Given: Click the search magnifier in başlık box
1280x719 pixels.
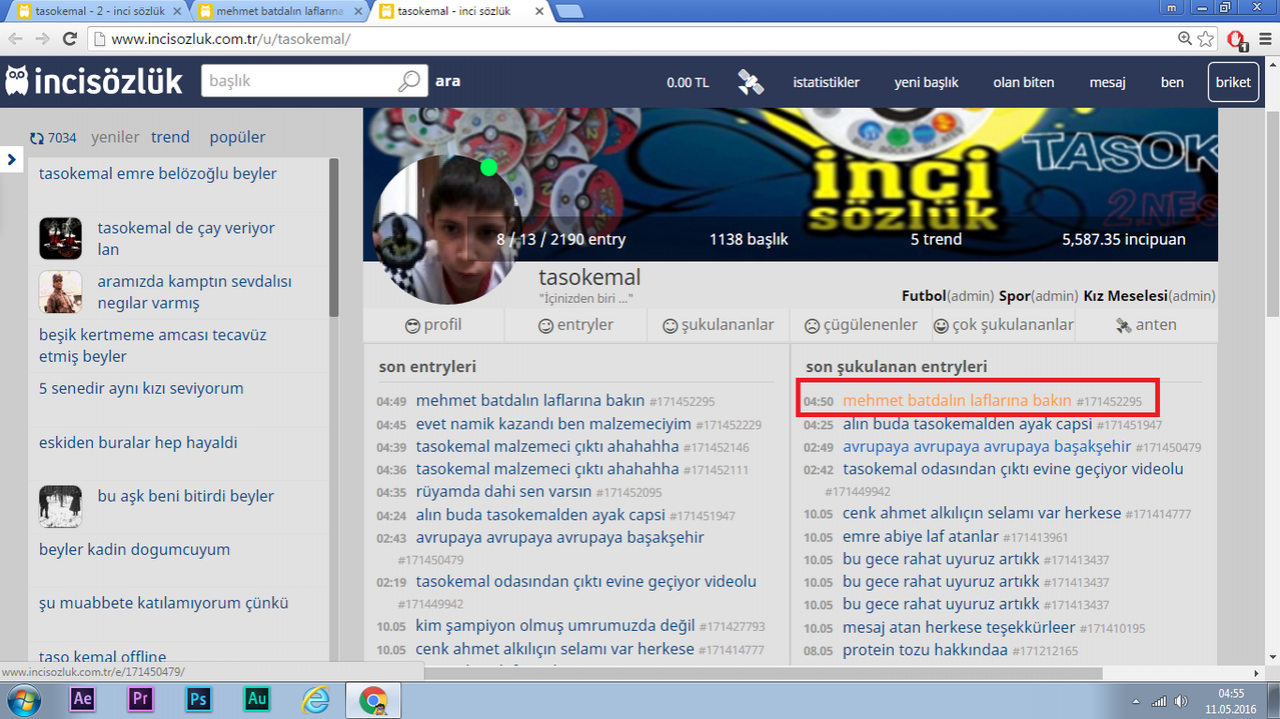Looking at the screenshot, I should tap(410, 81).
